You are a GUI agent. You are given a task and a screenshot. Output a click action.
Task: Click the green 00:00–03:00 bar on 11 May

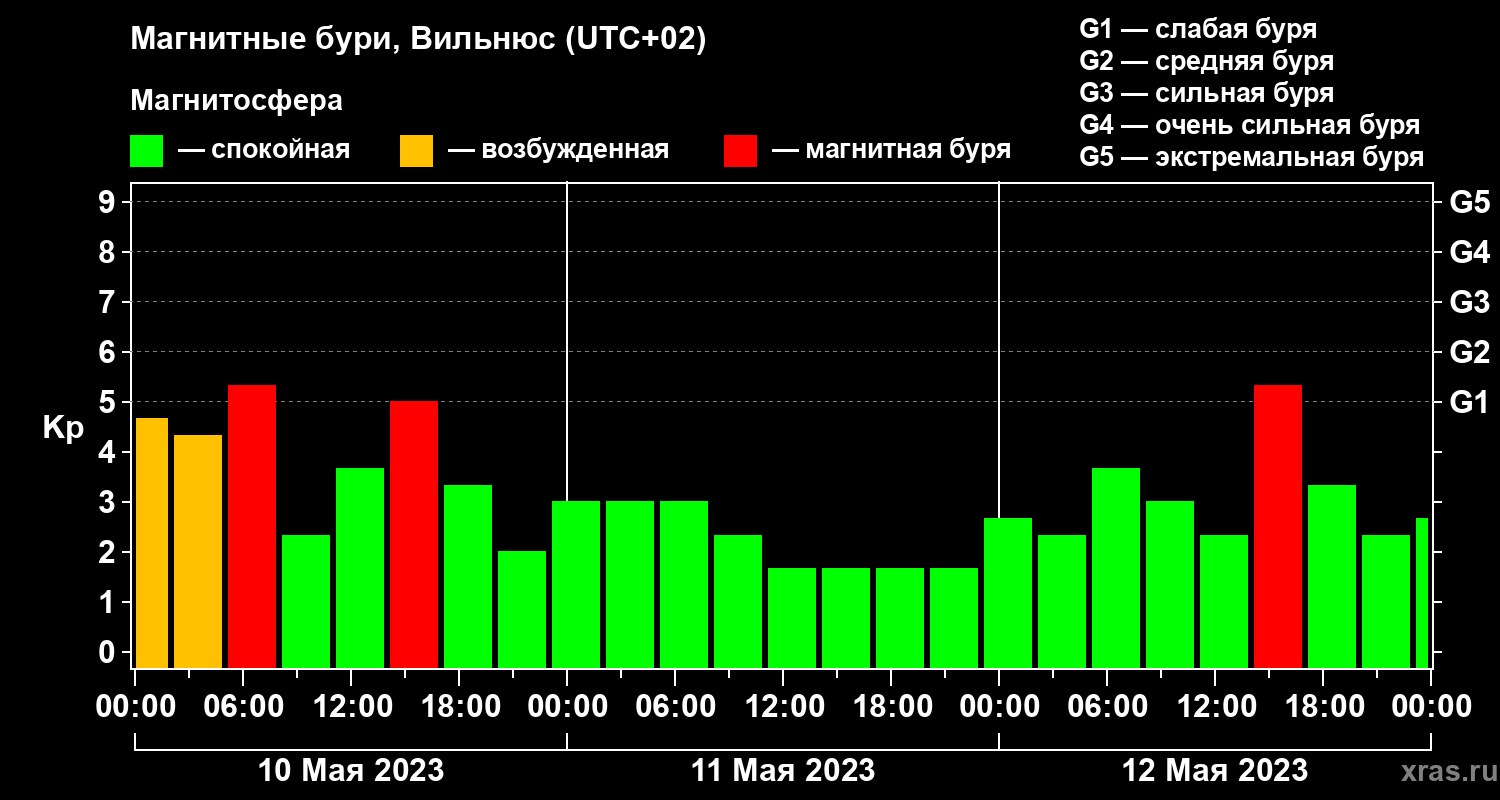(576, 584)
